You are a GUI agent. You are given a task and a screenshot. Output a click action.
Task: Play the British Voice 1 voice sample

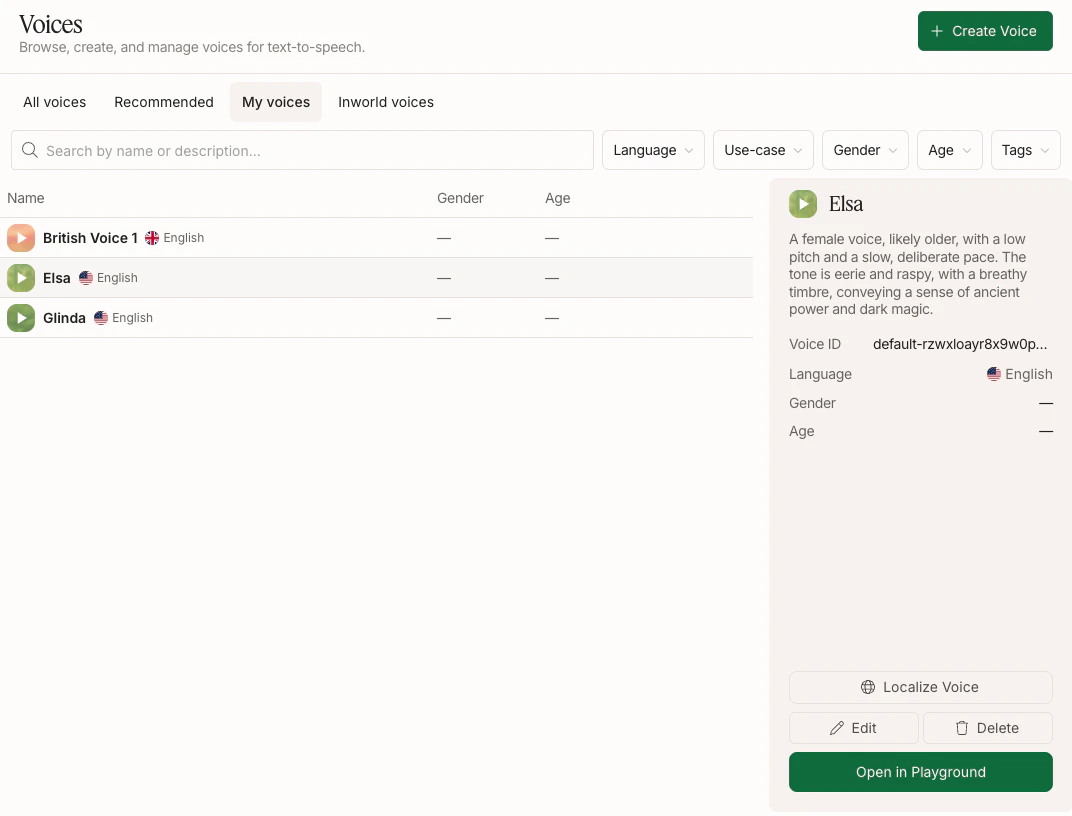[x=21, y=238]
